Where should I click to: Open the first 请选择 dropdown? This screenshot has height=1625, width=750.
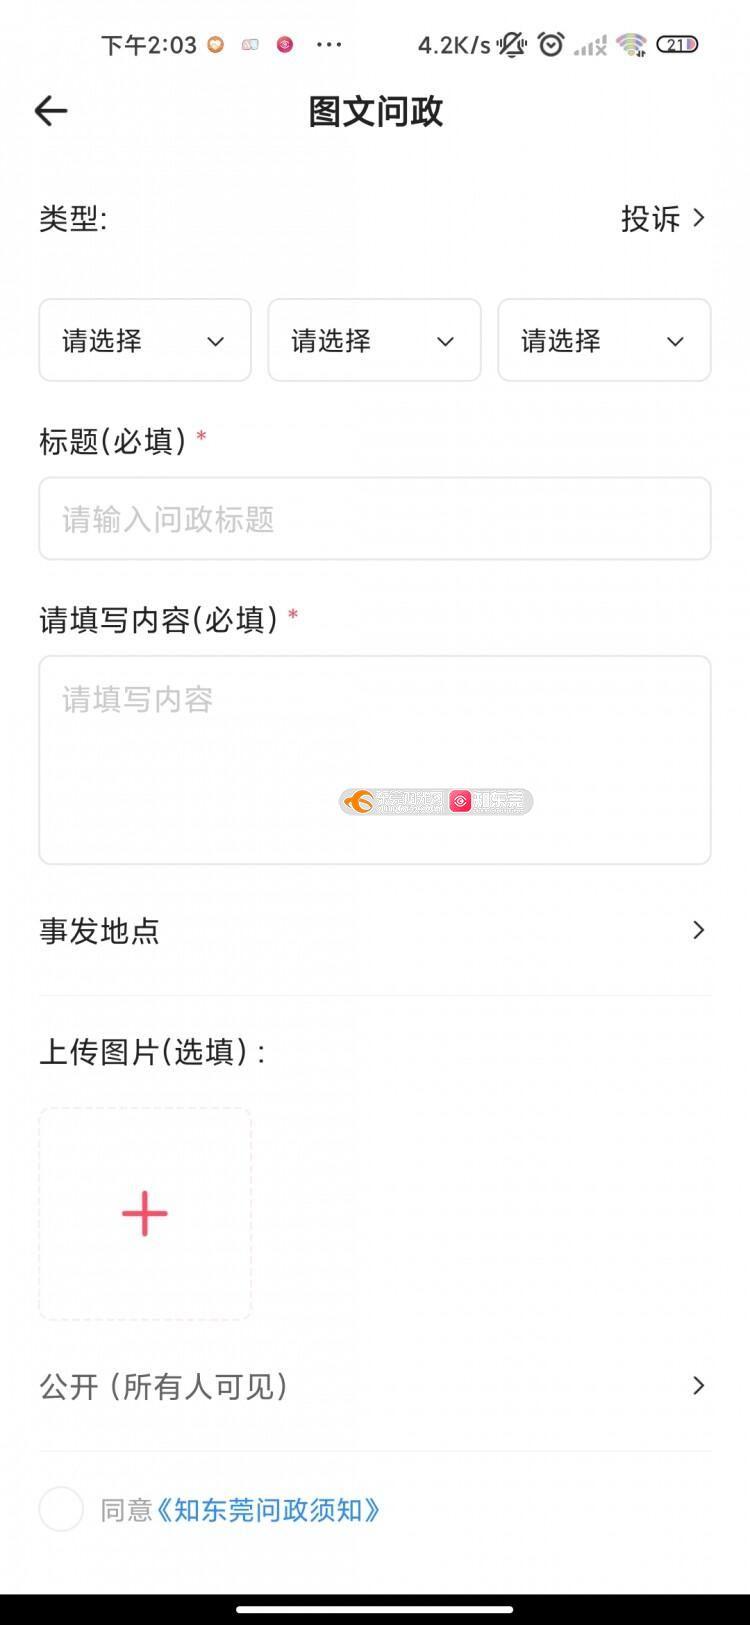[x=145, y=341]
